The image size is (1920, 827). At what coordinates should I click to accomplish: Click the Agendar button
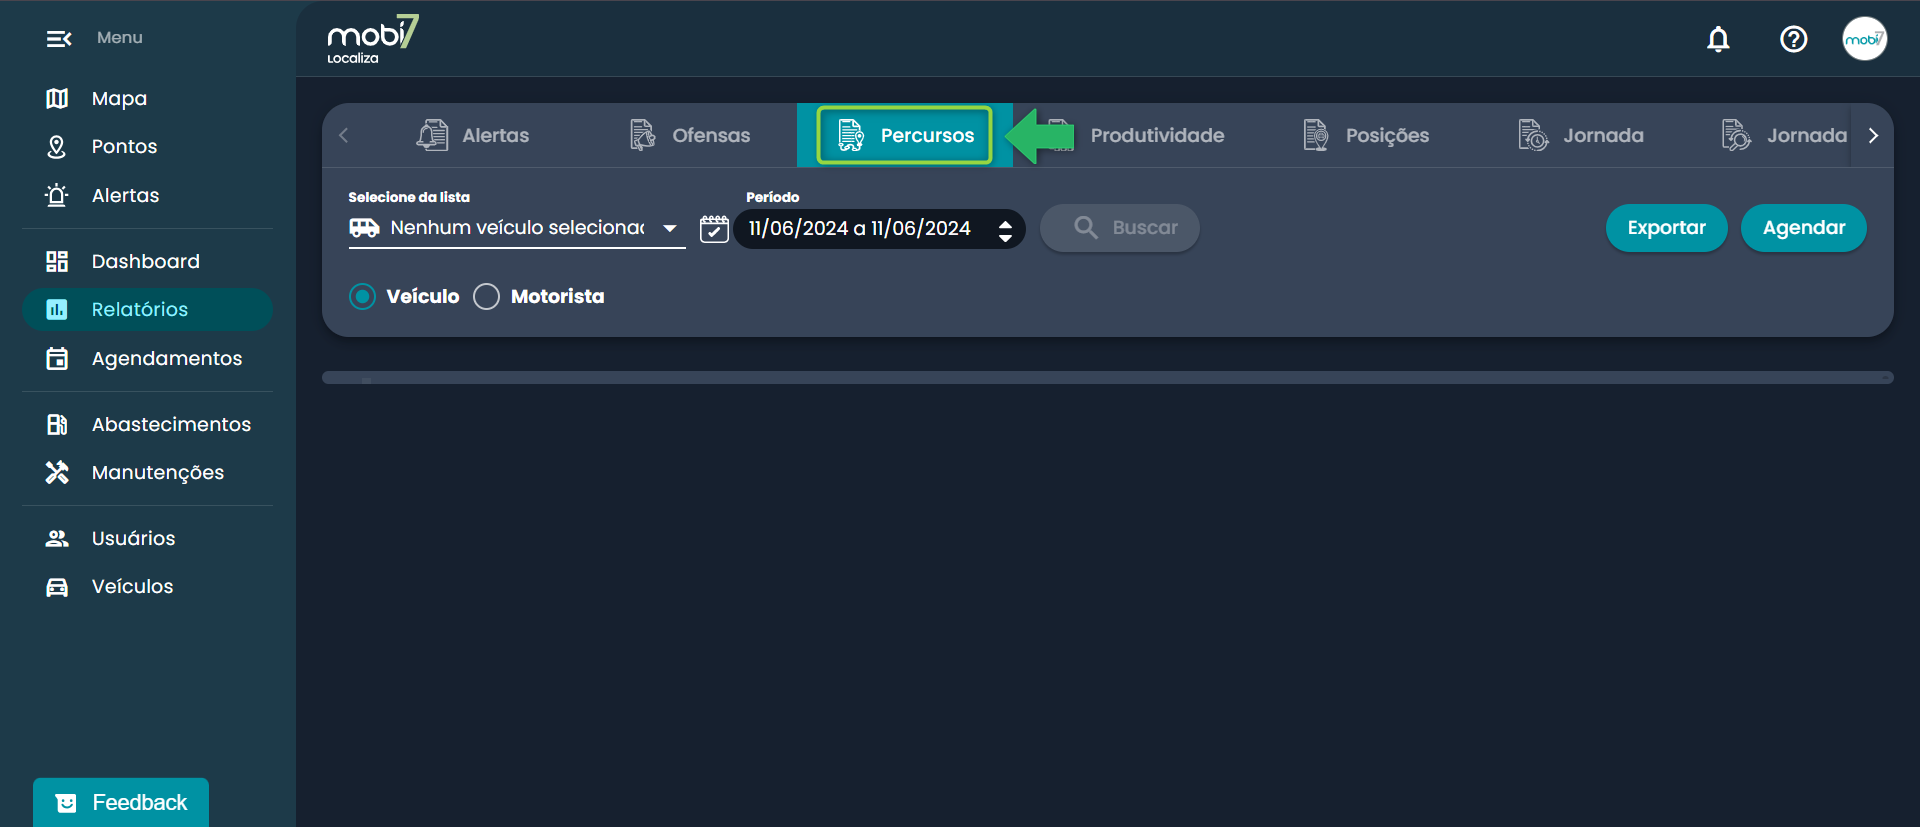(1803, 228)
